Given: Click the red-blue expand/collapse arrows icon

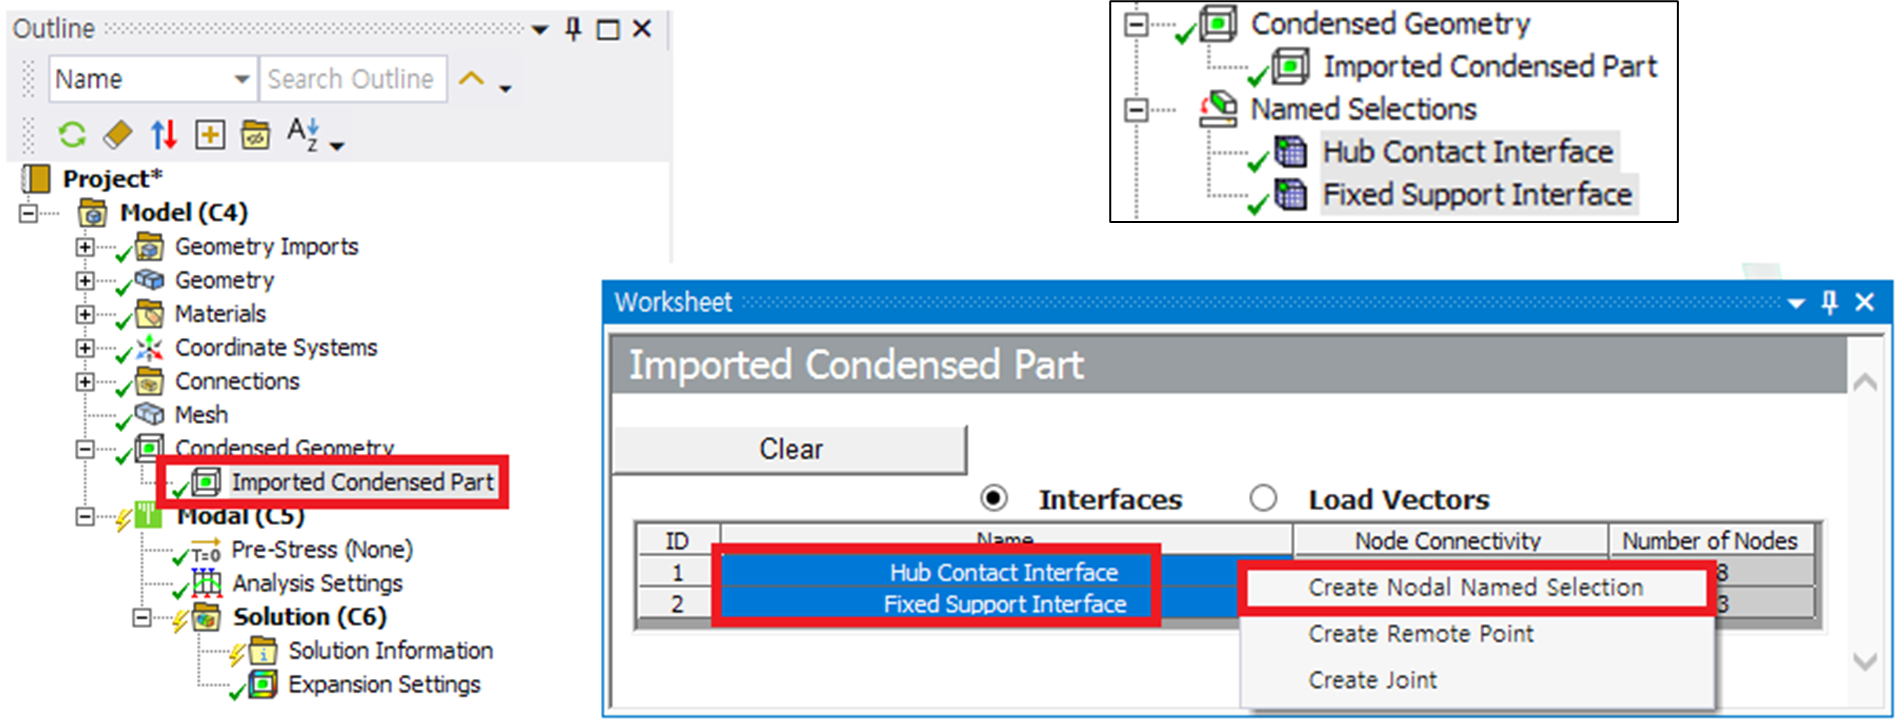Looking at the screenshot, I should pyautogui.click(x=164, y=134).
